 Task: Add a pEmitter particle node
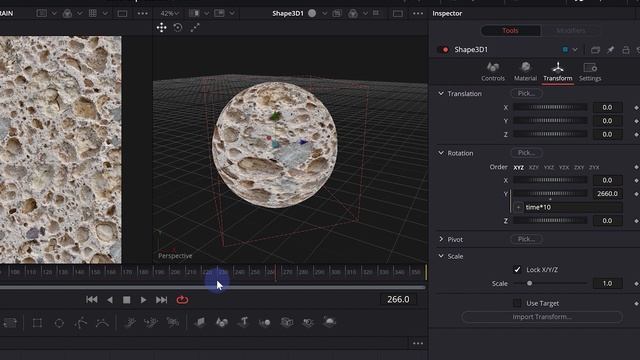pos(130,322)
